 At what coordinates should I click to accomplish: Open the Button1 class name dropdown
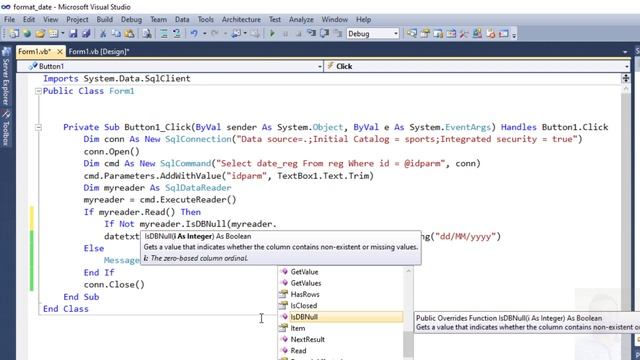click(170, 66)
